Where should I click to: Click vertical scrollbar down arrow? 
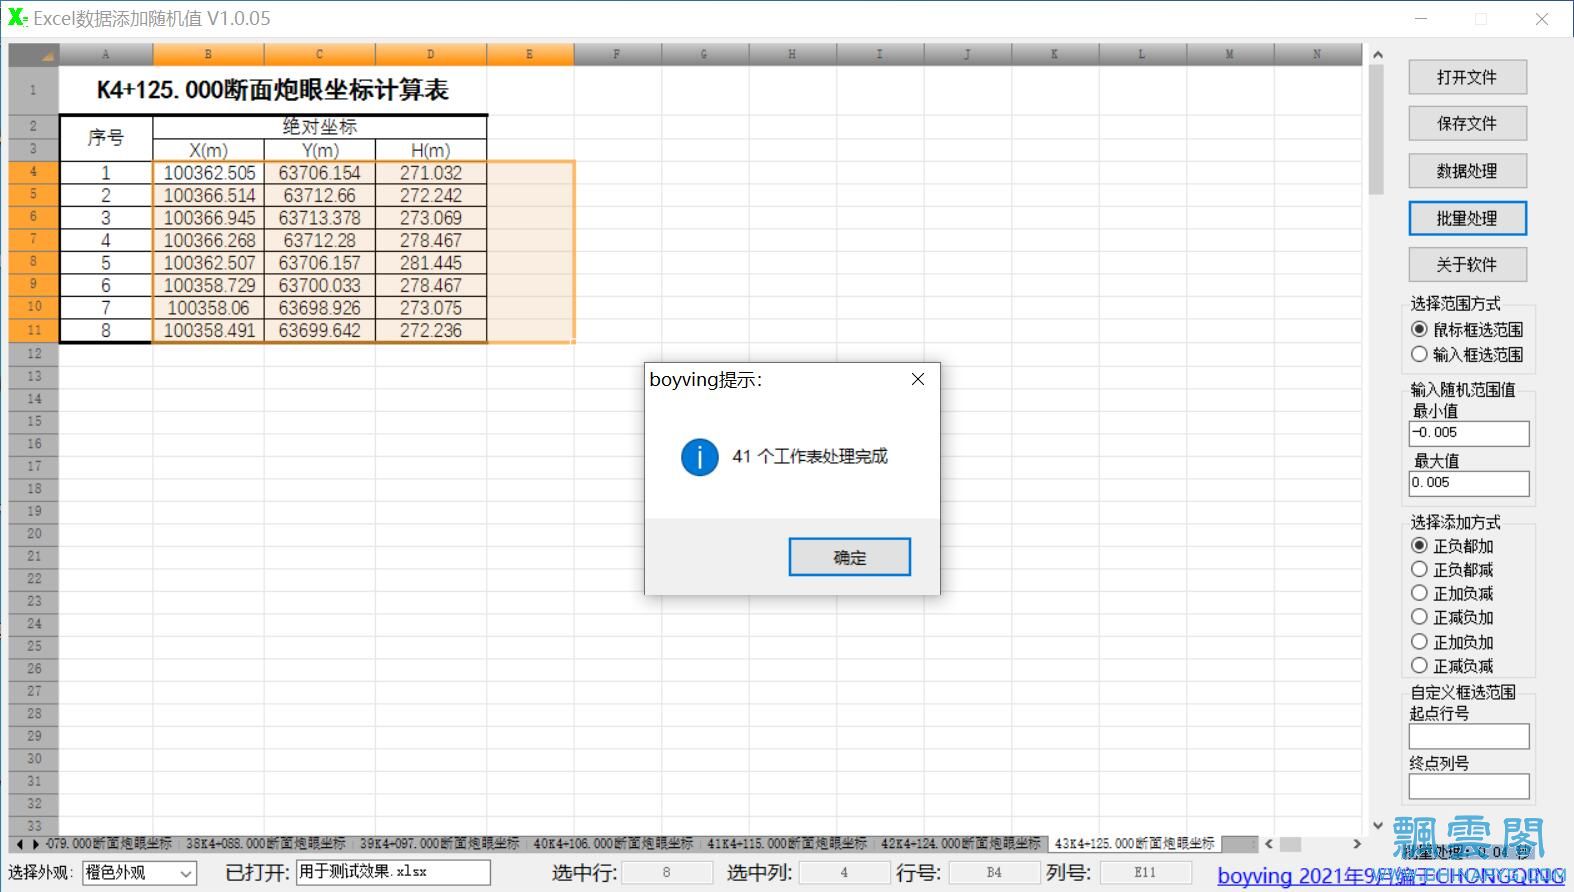[x=1377, y=826]
